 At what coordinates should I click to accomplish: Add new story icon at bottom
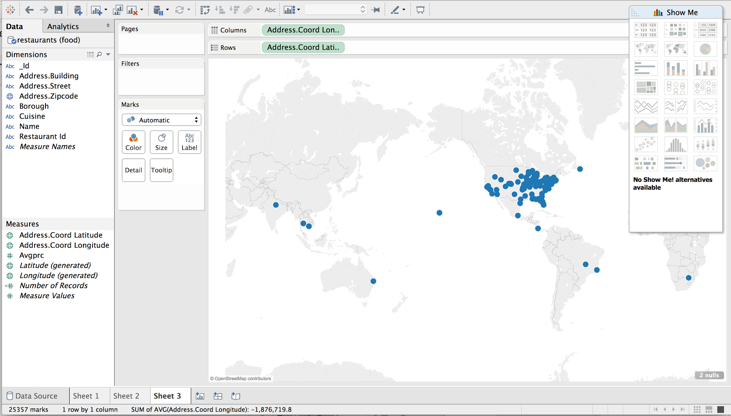point(236,396)
